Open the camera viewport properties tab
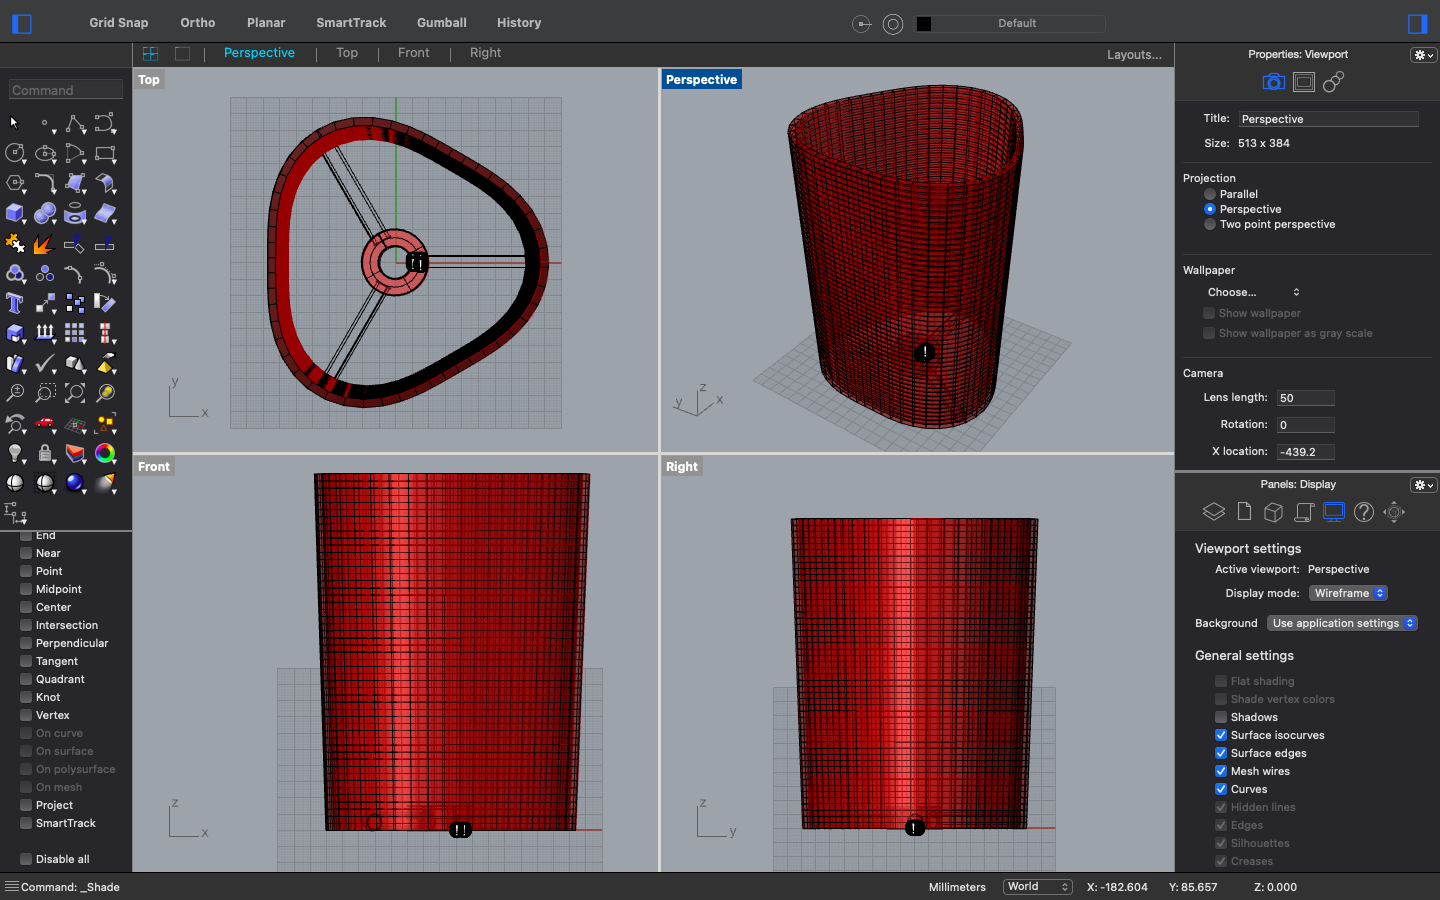The image size is (1440, 900). tap(1273, 82)
